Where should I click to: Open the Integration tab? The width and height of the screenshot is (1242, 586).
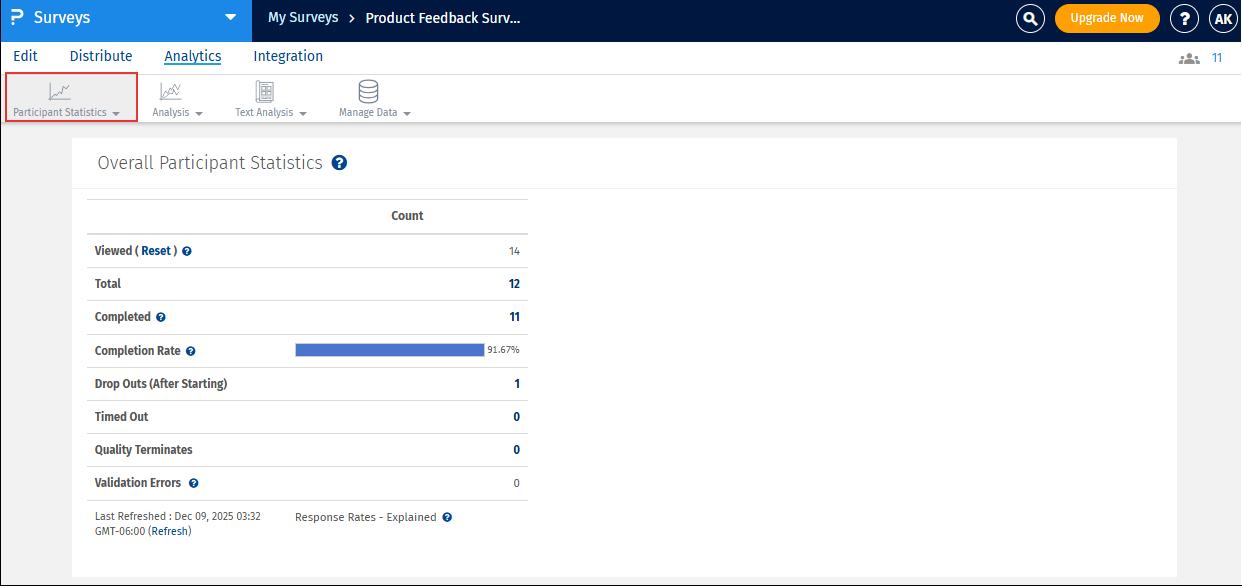[x=288, y=56]
